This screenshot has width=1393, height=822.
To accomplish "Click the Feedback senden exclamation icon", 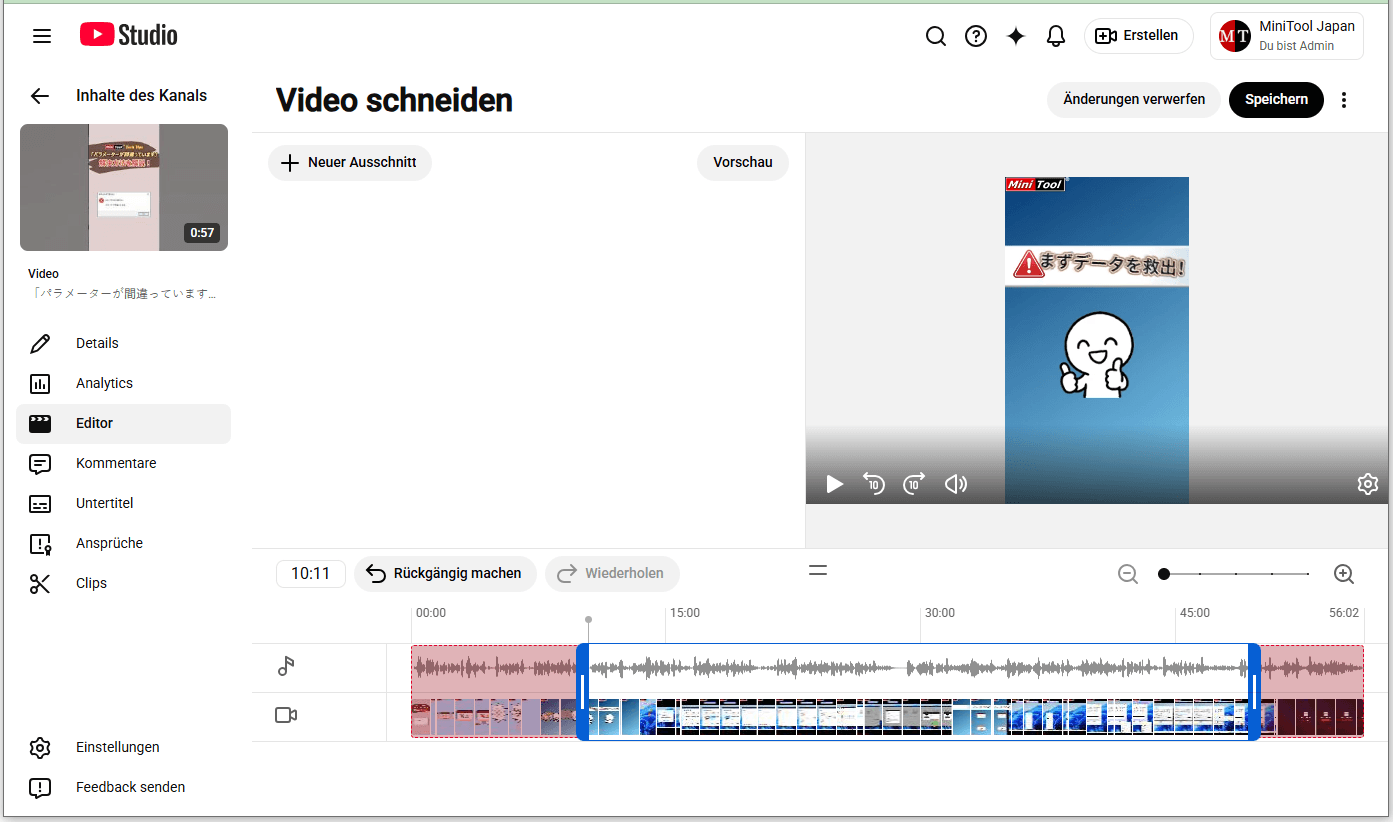I will tap(40, 788).
